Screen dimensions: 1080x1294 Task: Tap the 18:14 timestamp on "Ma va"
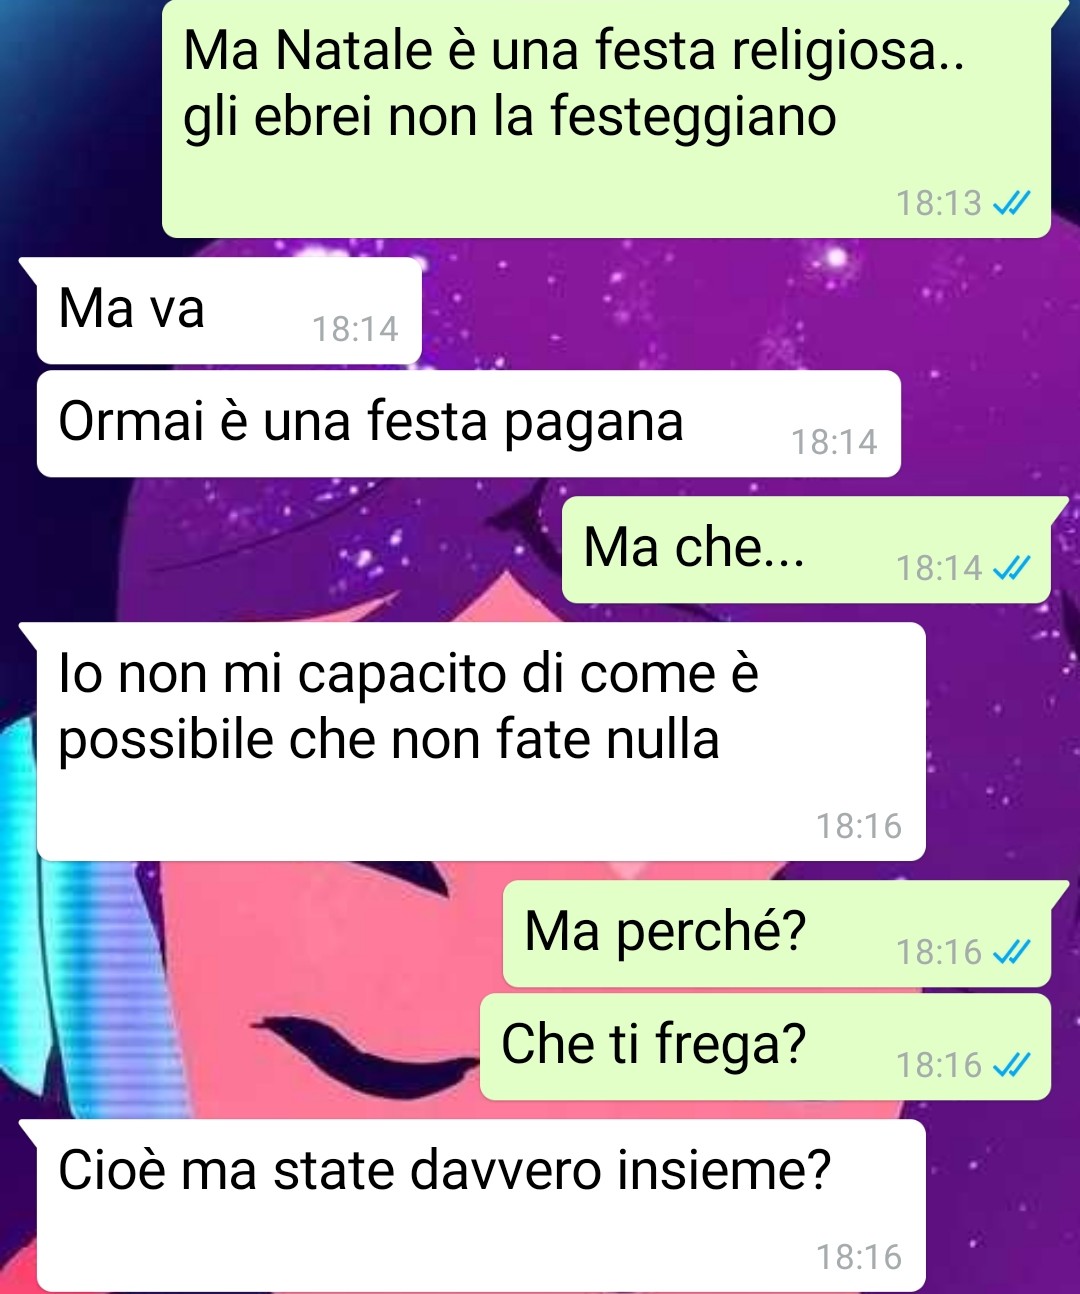(355, 329)
